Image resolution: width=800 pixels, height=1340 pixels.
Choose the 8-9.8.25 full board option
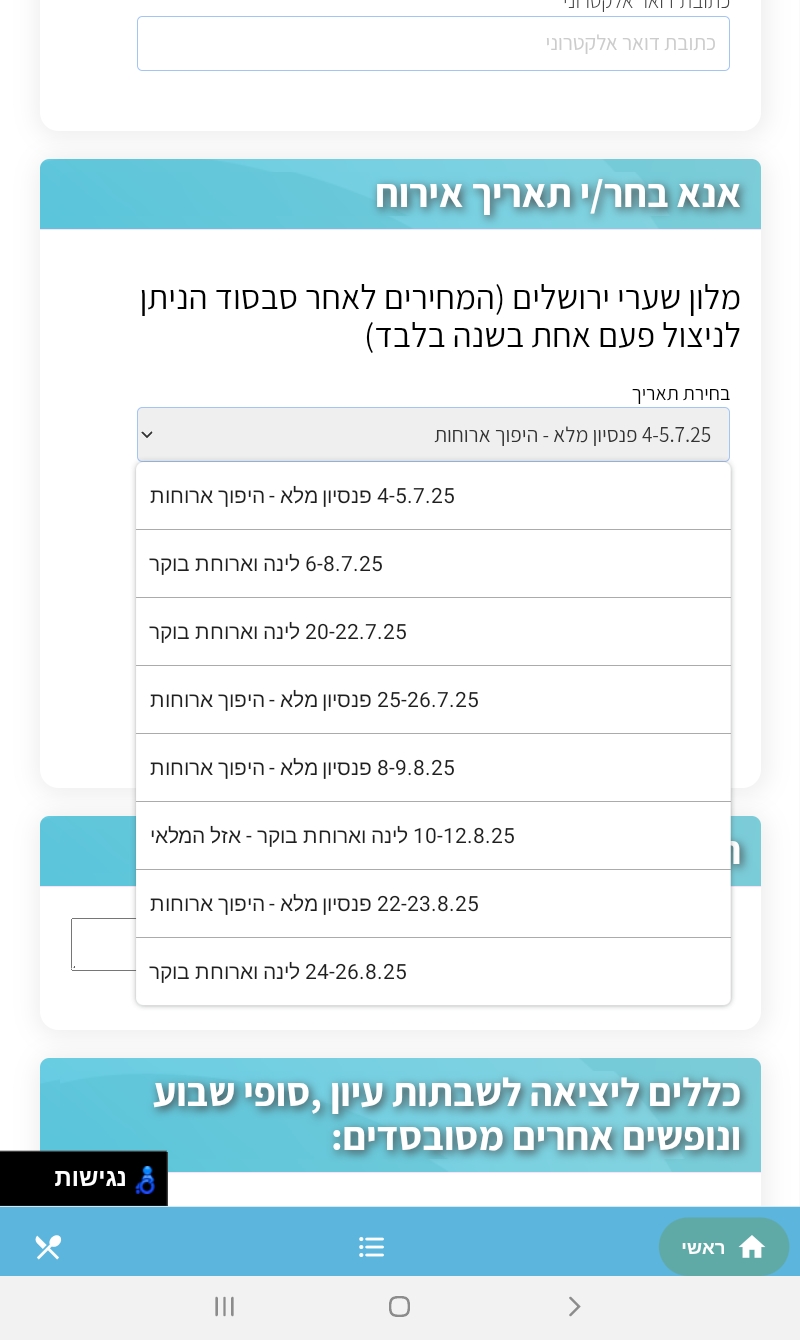coord(433,767)
